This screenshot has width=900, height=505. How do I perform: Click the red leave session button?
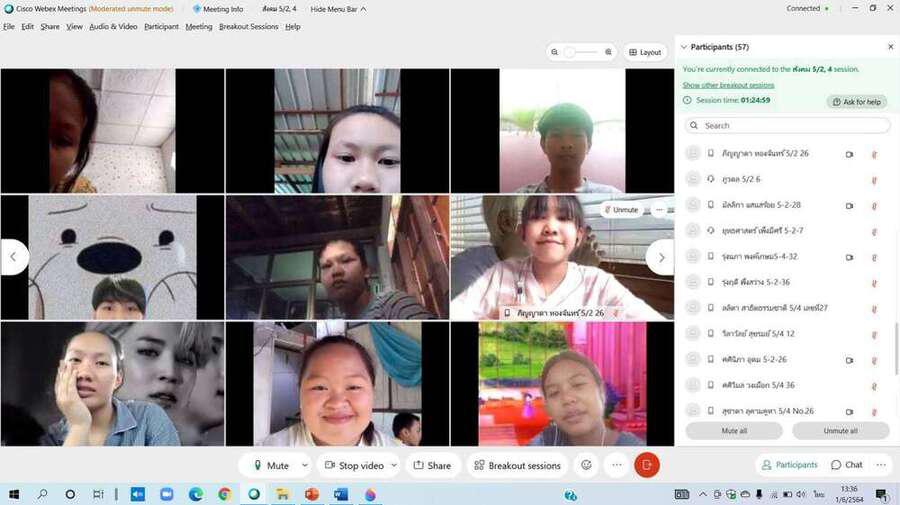pos(647,465)
